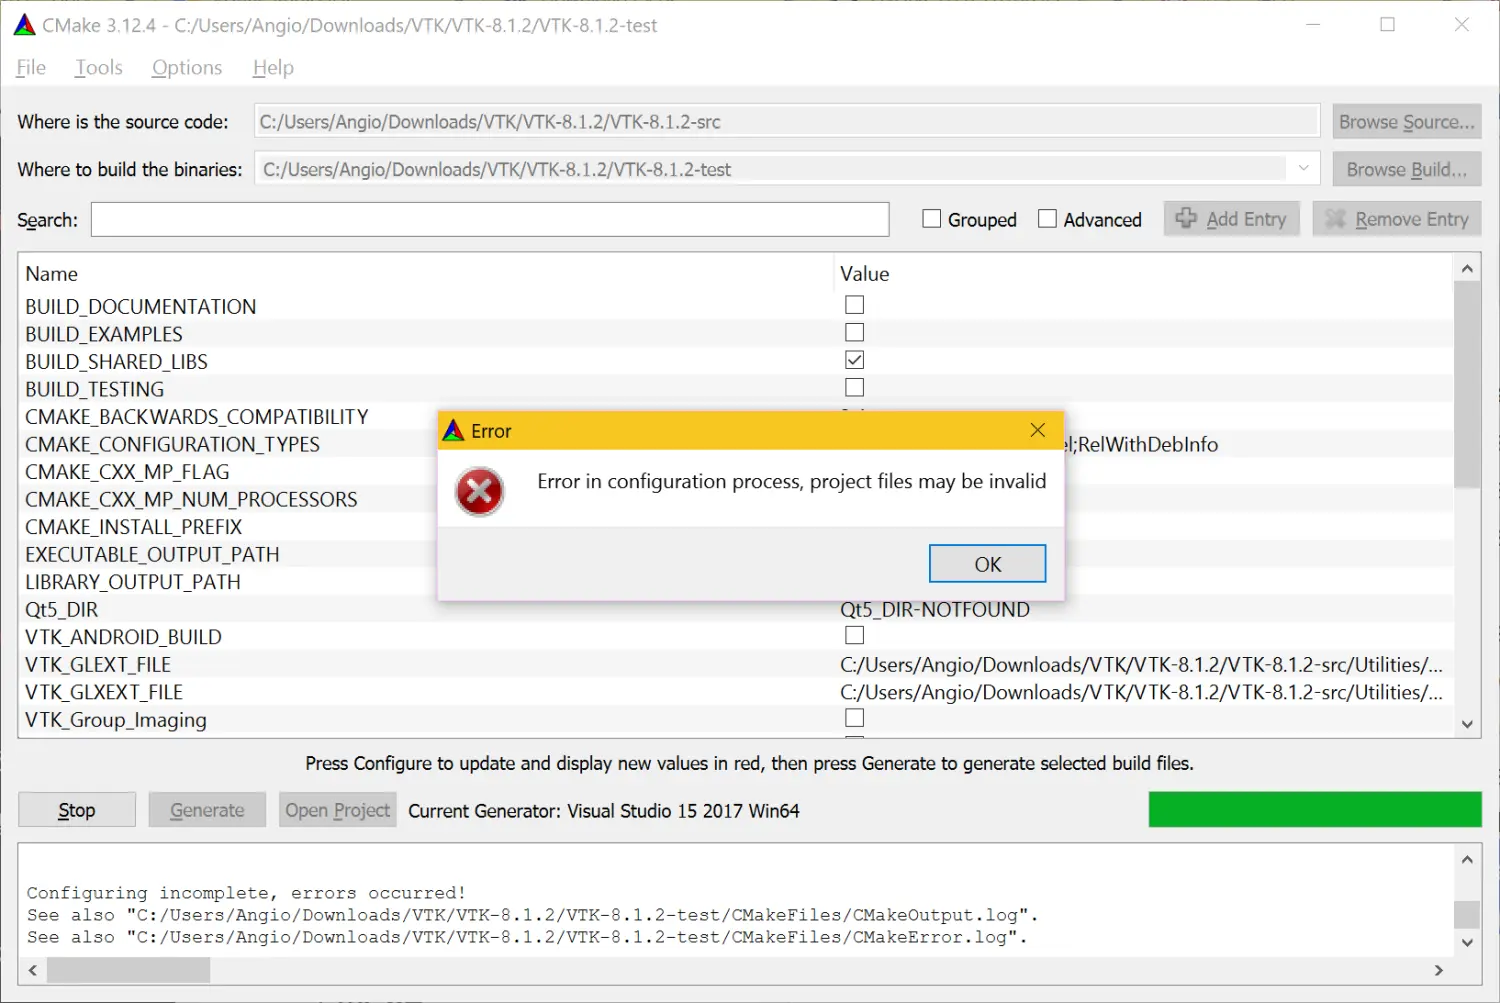Click cache list scrollbar down arrow
This screenshot has height=1003, width=1500.
1467,724
